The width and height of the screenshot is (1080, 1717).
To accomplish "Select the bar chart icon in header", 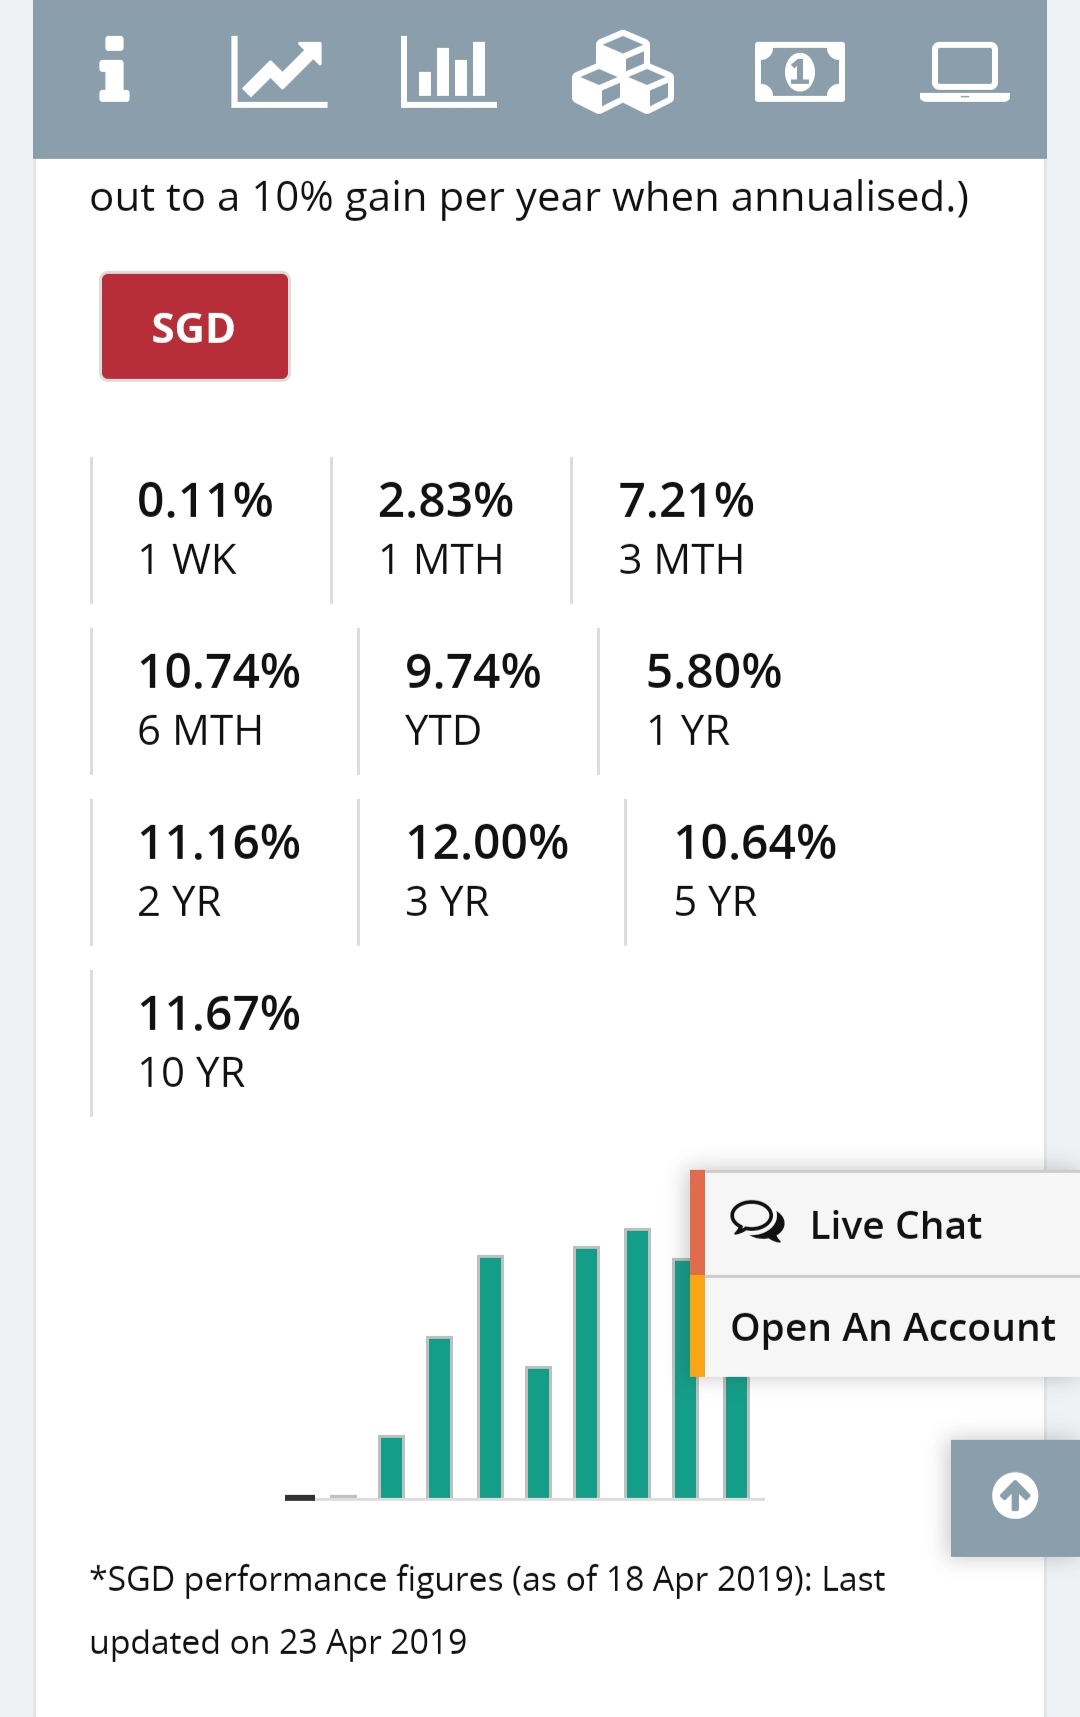I will 449,72.
